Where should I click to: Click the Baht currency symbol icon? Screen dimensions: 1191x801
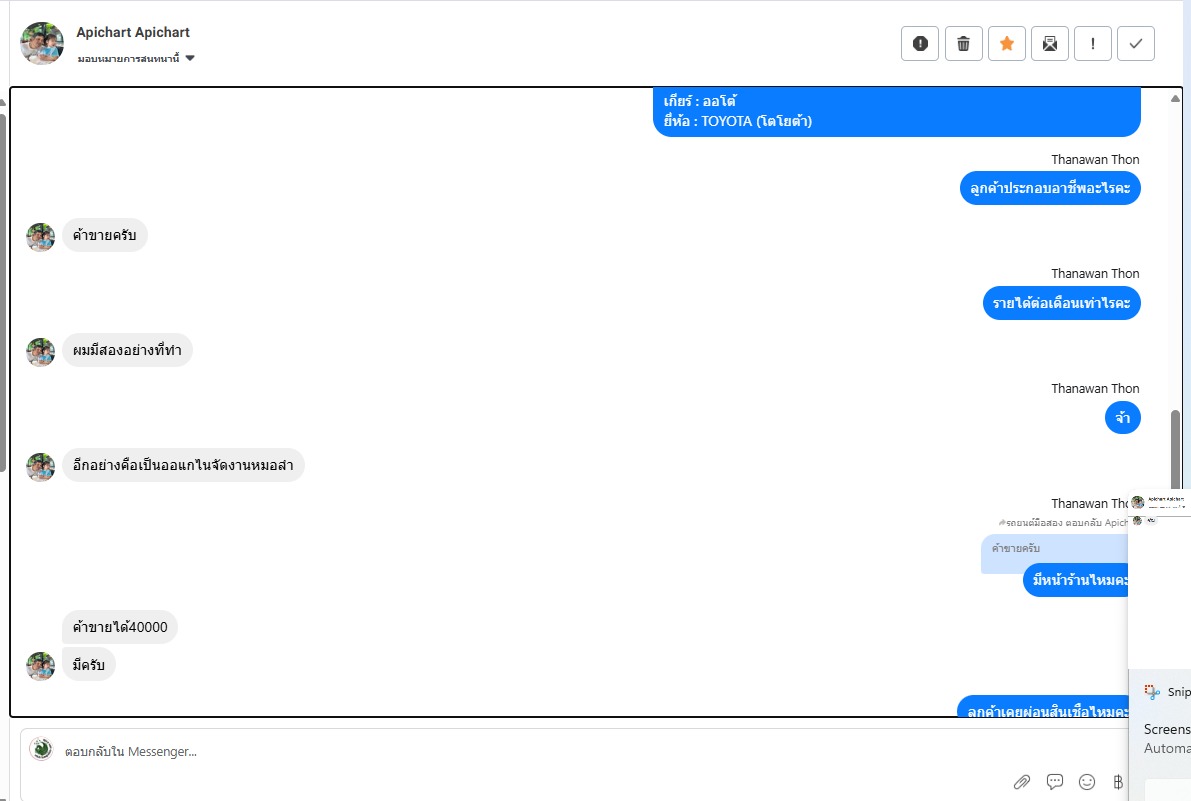(1118, 782)
